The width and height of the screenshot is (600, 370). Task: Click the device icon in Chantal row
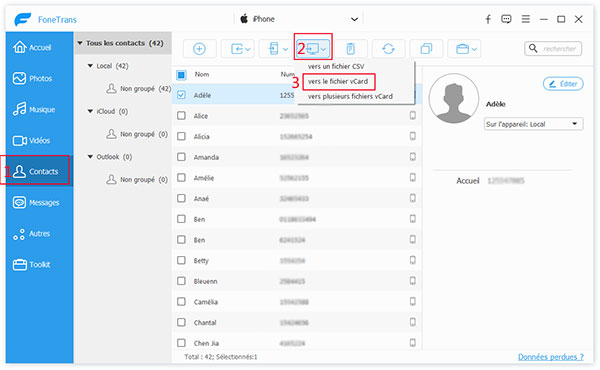(413, 322)
